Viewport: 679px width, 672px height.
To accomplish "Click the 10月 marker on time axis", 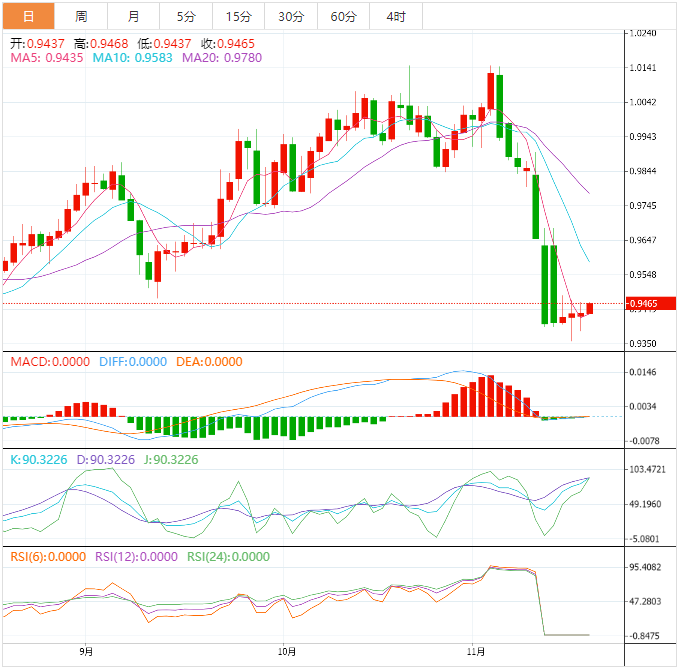I will tap(287, 651).
